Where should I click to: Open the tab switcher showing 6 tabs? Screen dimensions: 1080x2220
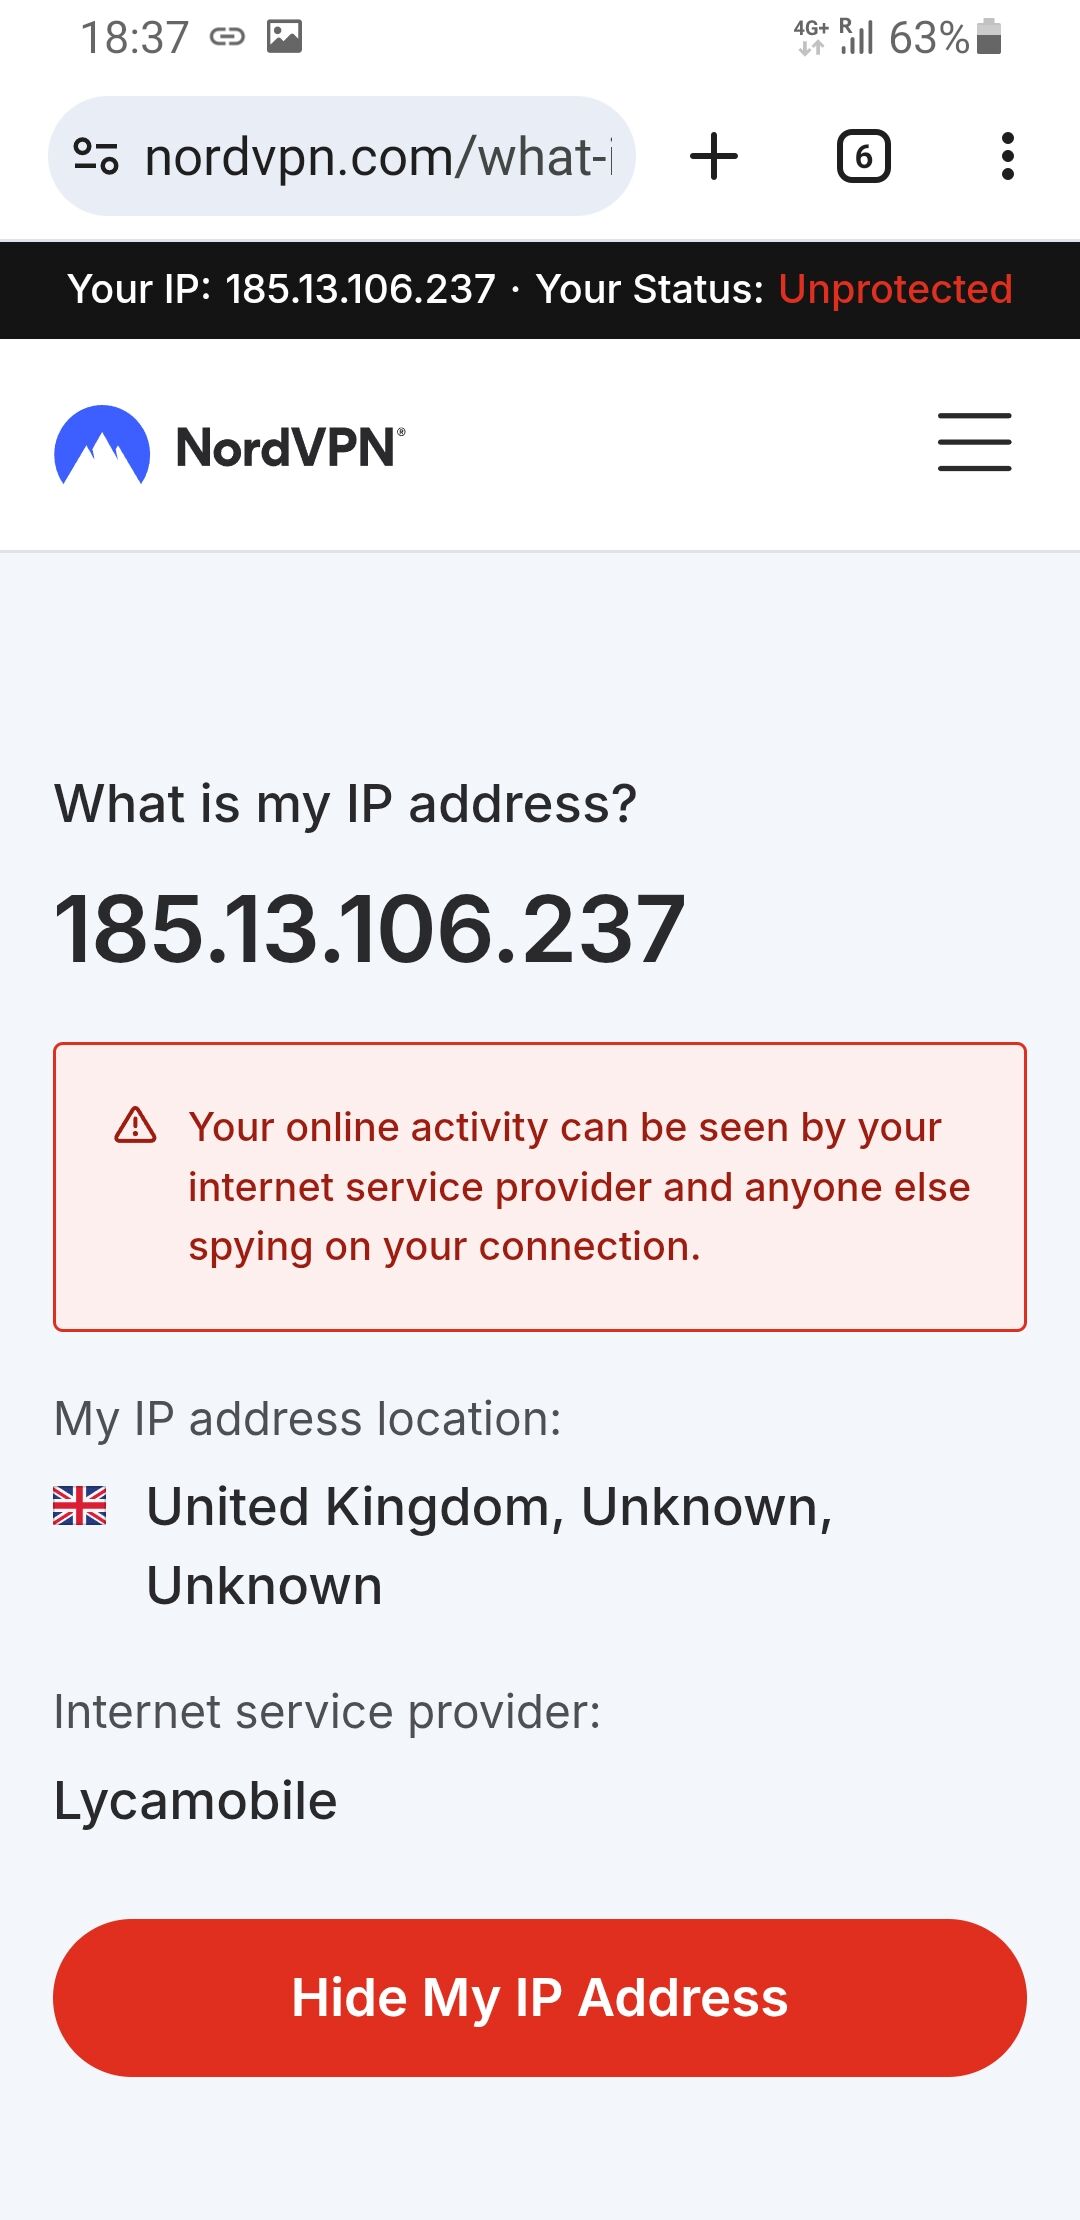(863, 157)
